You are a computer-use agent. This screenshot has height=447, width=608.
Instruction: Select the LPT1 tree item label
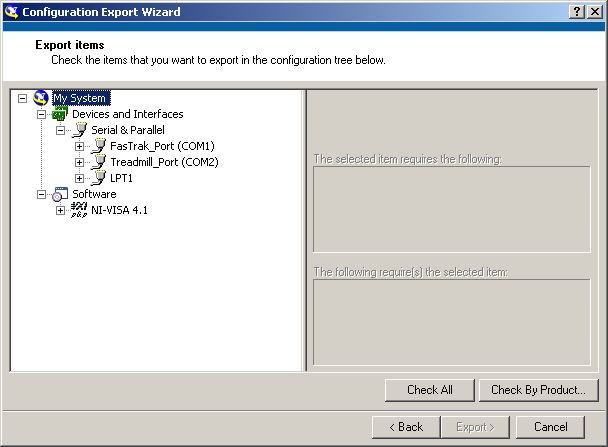(x=121, y=178)
